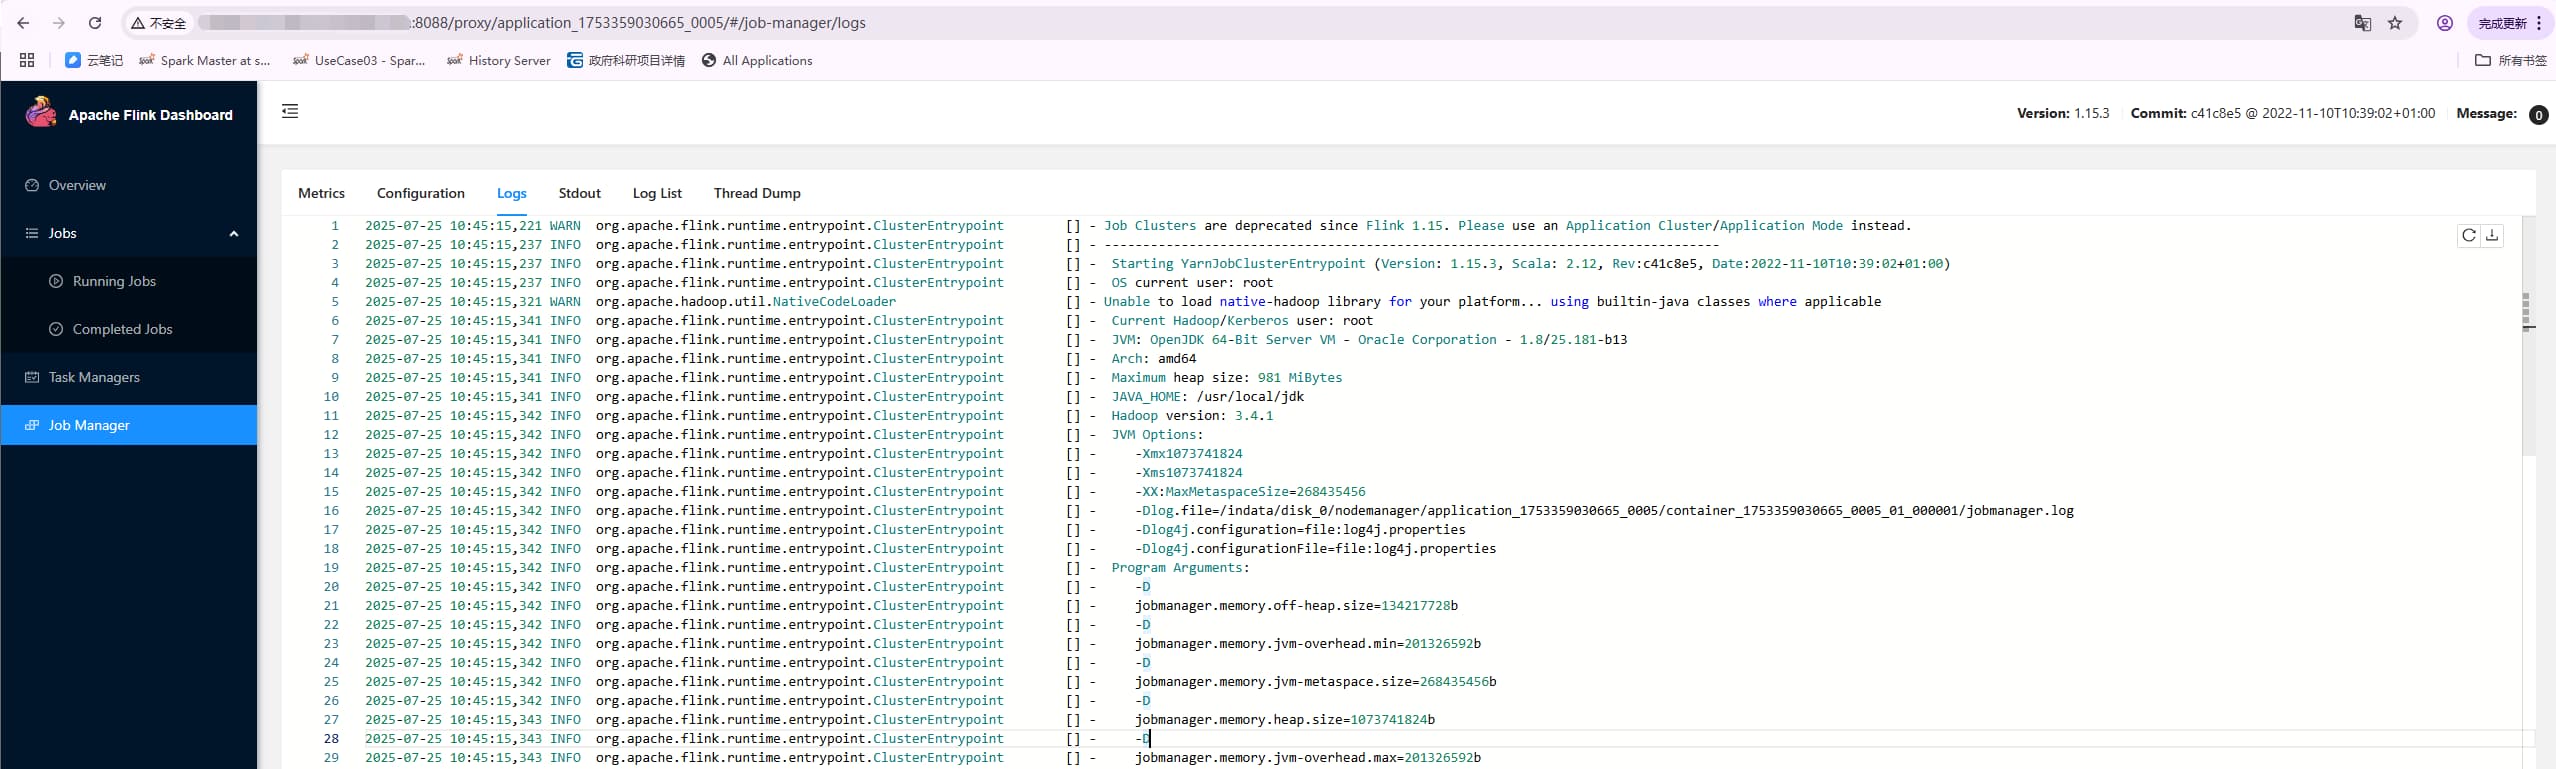Go forward in browser history
The height and width of the screenshot is (769, 2556).
(58, 23)
